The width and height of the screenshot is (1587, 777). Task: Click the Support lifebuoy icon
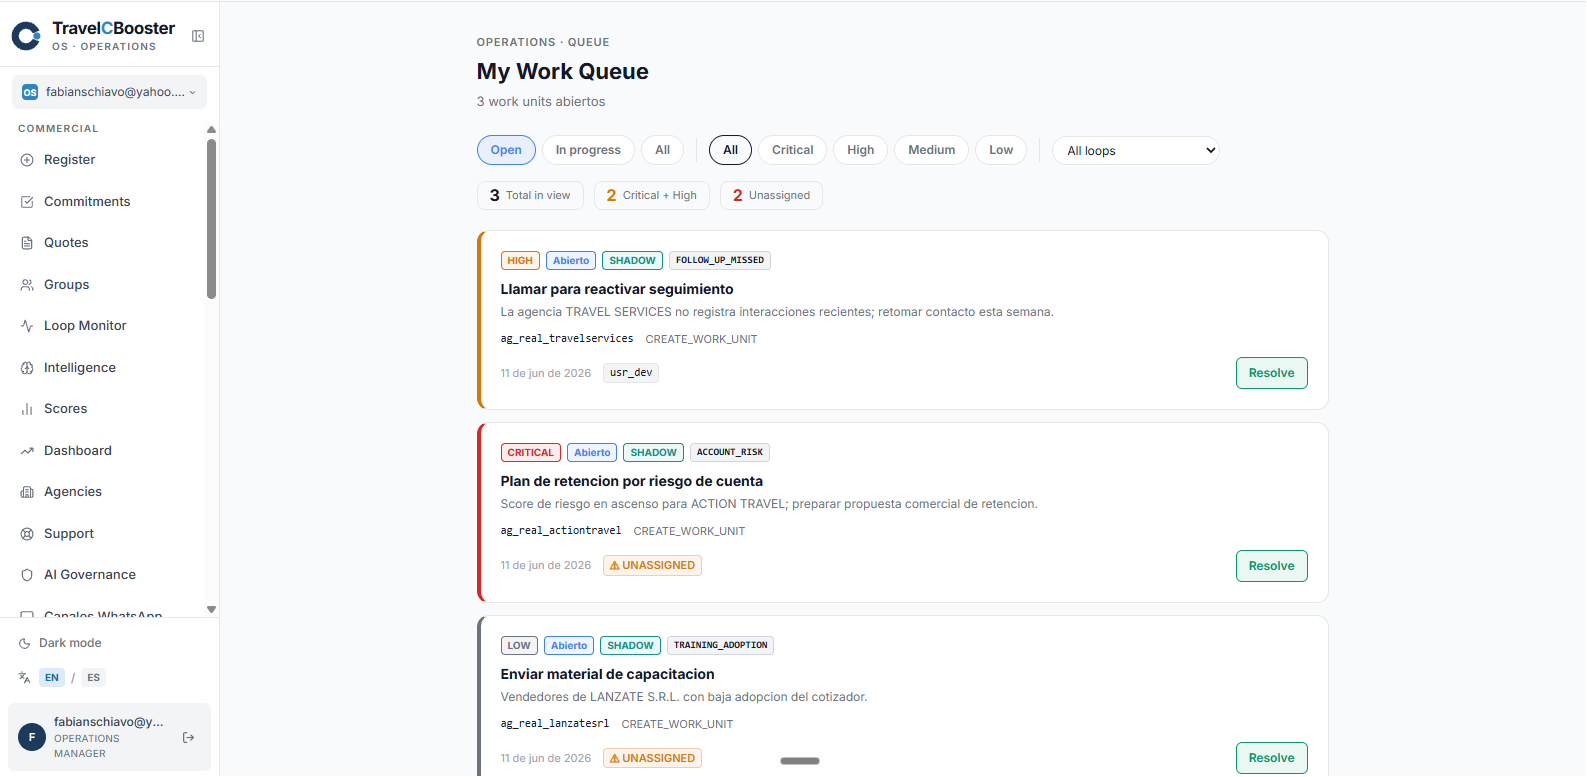pos(27,534)
